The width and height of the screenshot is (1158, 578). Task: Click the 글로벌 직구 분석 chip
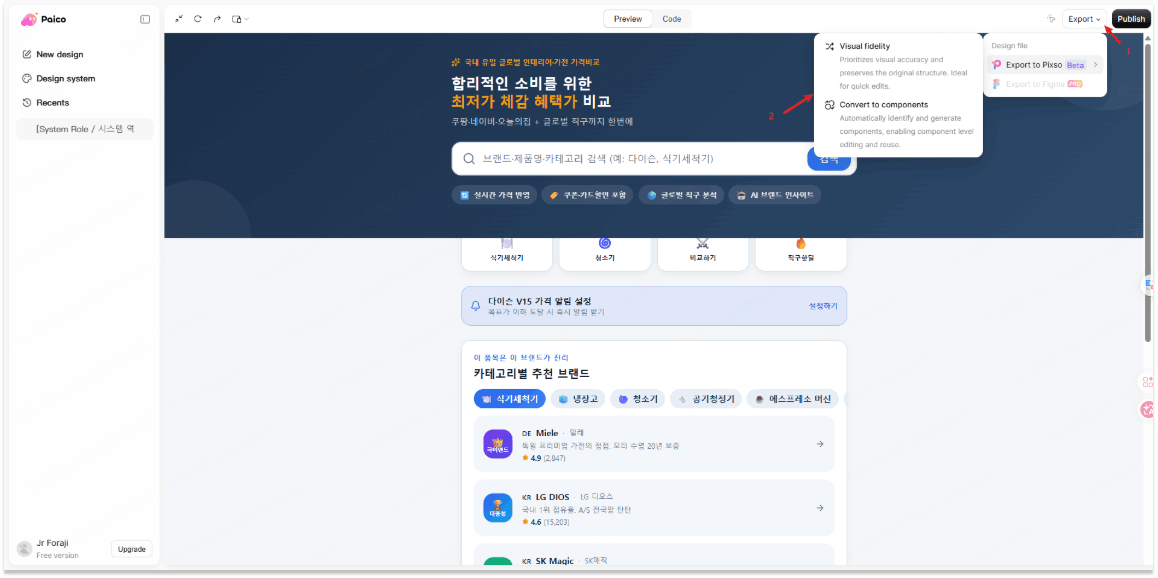pos(681,195)
